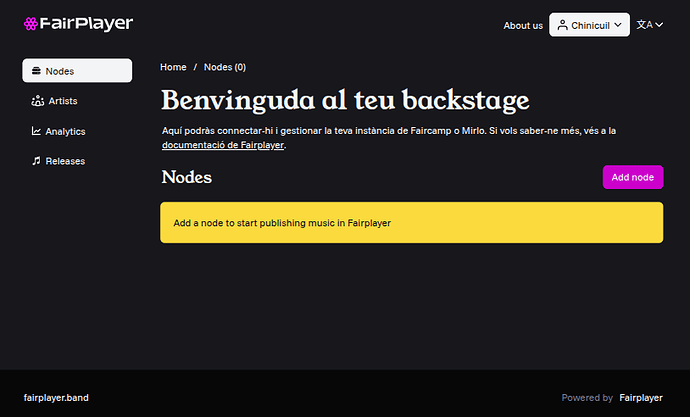This screenshot has width=690, height=417.
Task: Click the Benvinguda al teu backstage heading
Action: [x=345, y=101]
